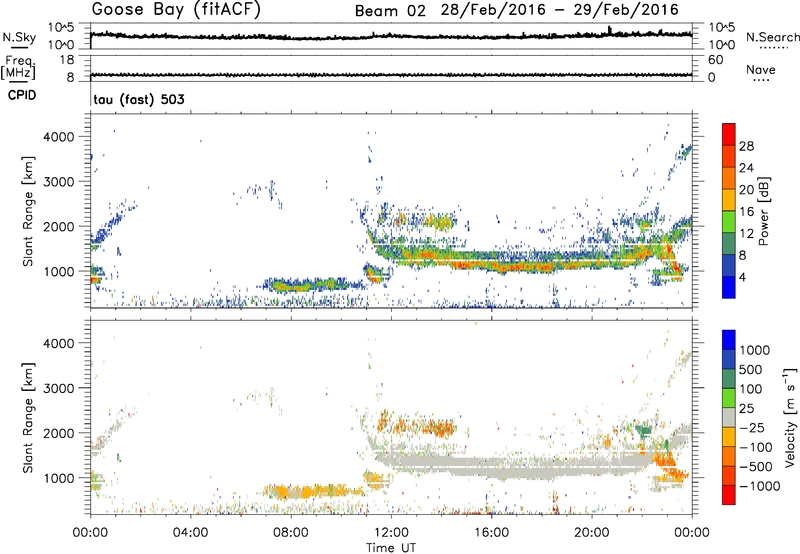Pick the red bottom velocity color segment
The image size is (800, 554).
(x=729, y=495)
